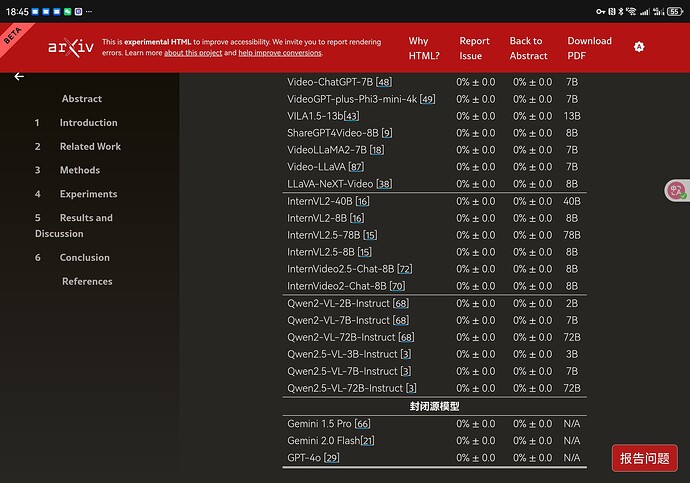The height and width of the screenshot is (483, 690).
Task: Open citation [43] for VILA1.5-13b
Action: click(x=351, y=116)
